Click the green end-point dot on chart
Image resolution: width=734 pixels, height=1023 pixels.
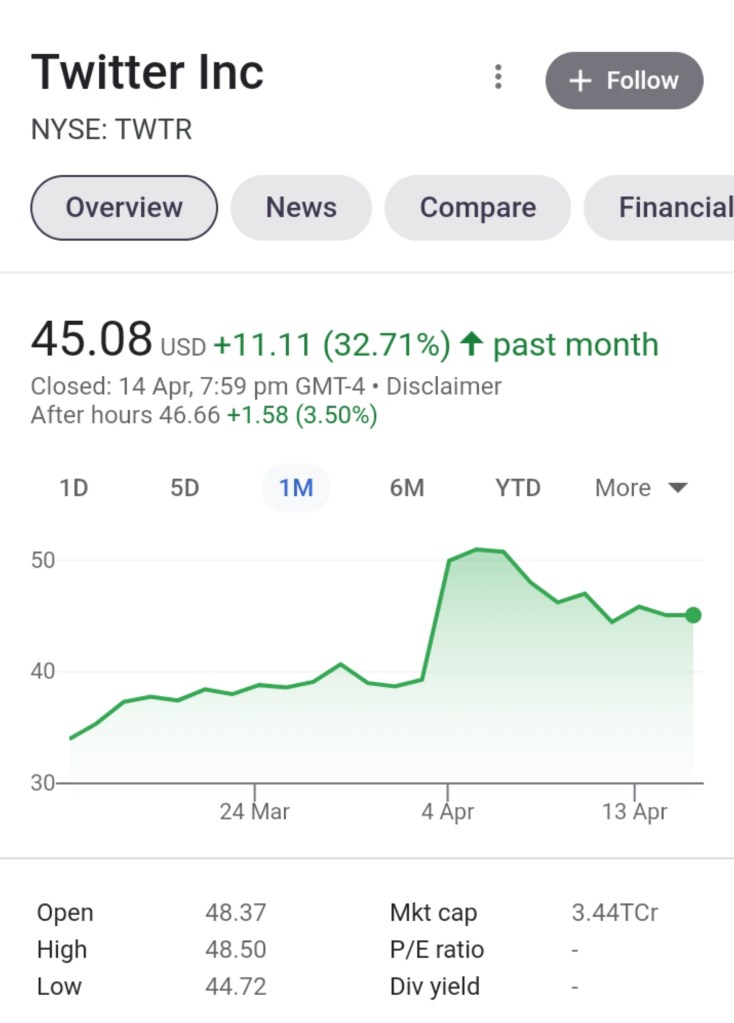point(693,615)
